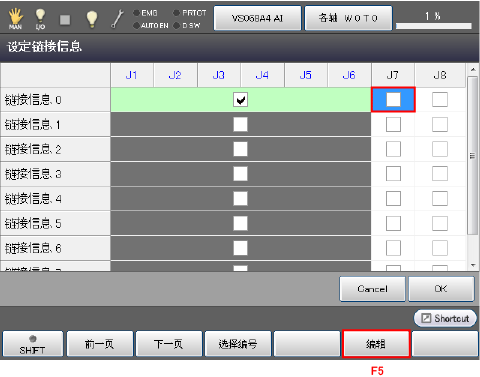Click the scrollbar up arrow
Screen dimensions: 480x377
[x=473, y=69]
